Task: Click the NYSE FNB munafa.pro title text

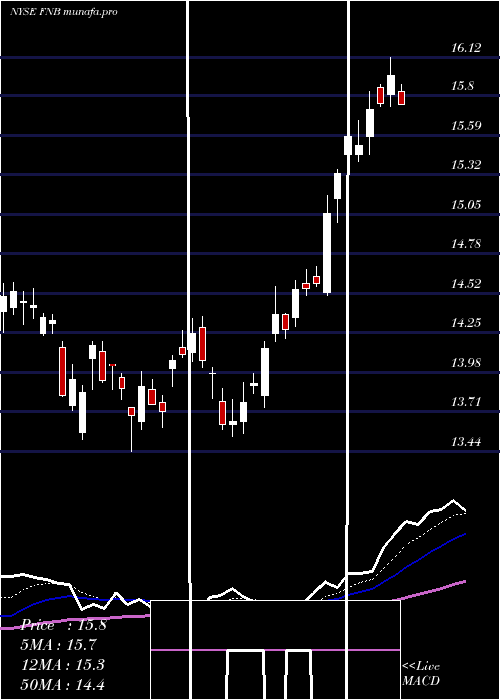Action: click(64, 12)
